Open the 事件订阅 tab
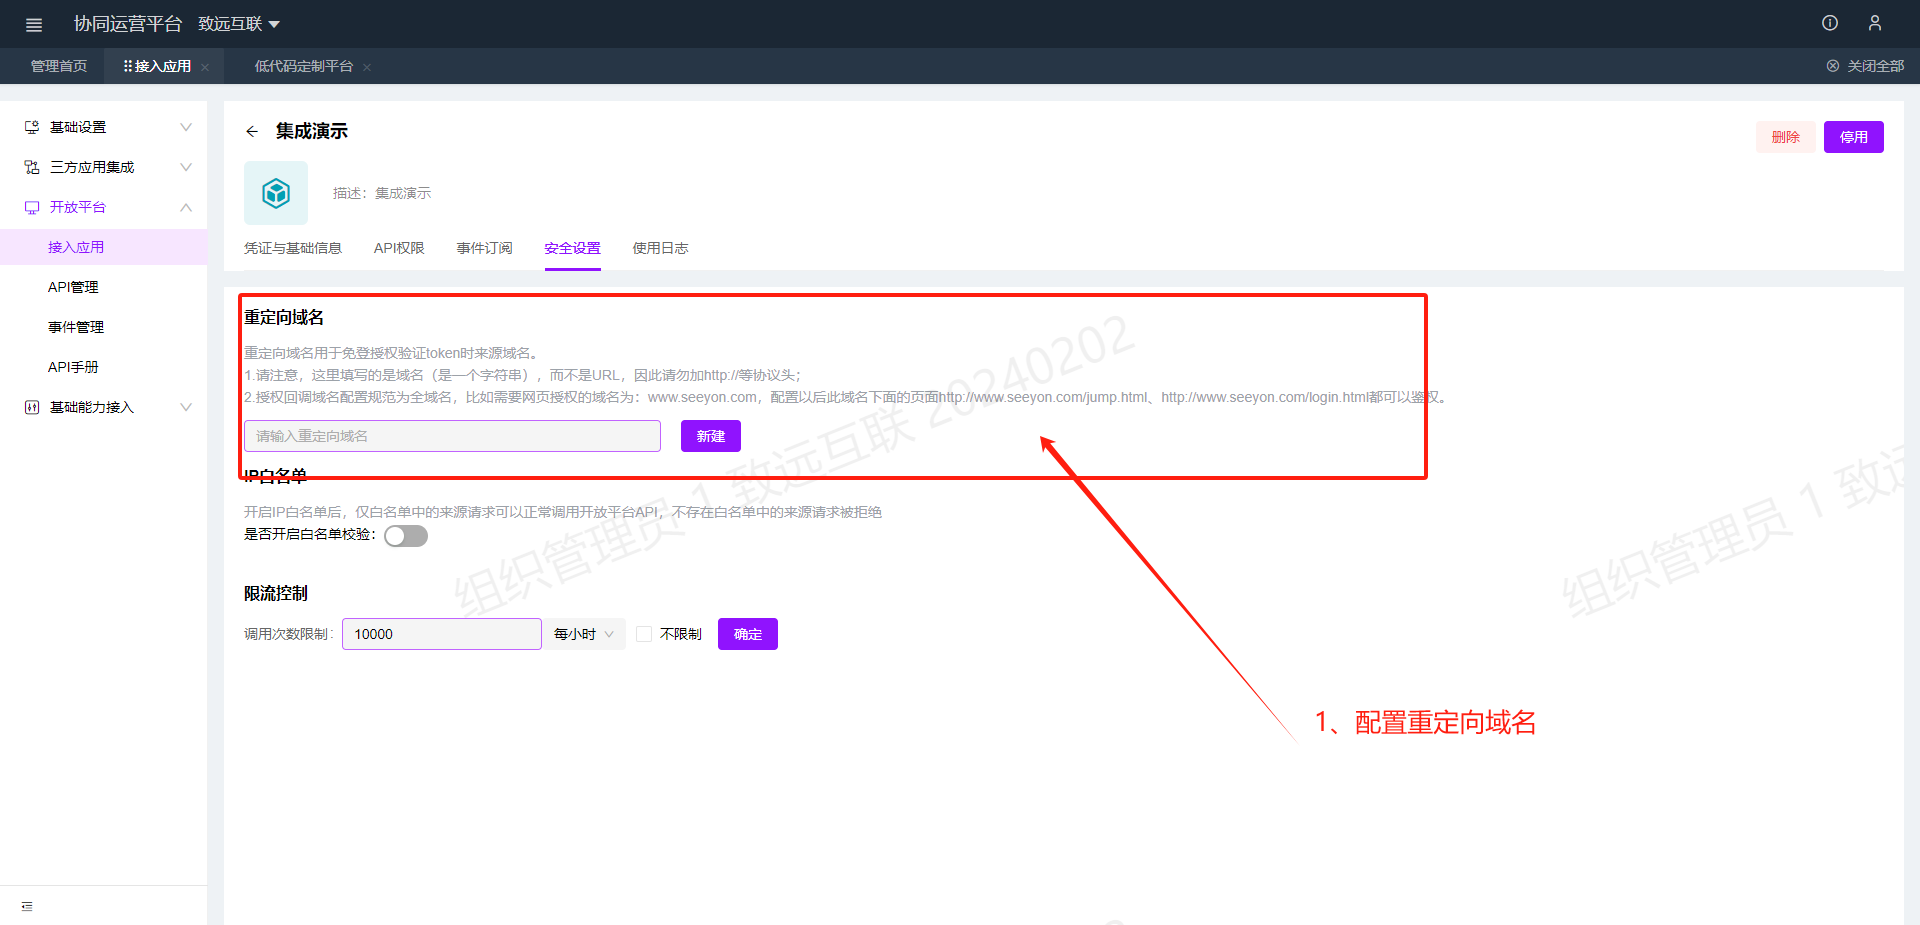 [x=485, y=248]
